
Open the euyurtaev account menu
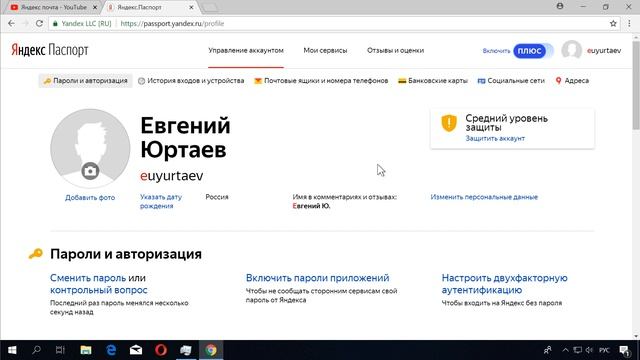click(x=604, y=51)
